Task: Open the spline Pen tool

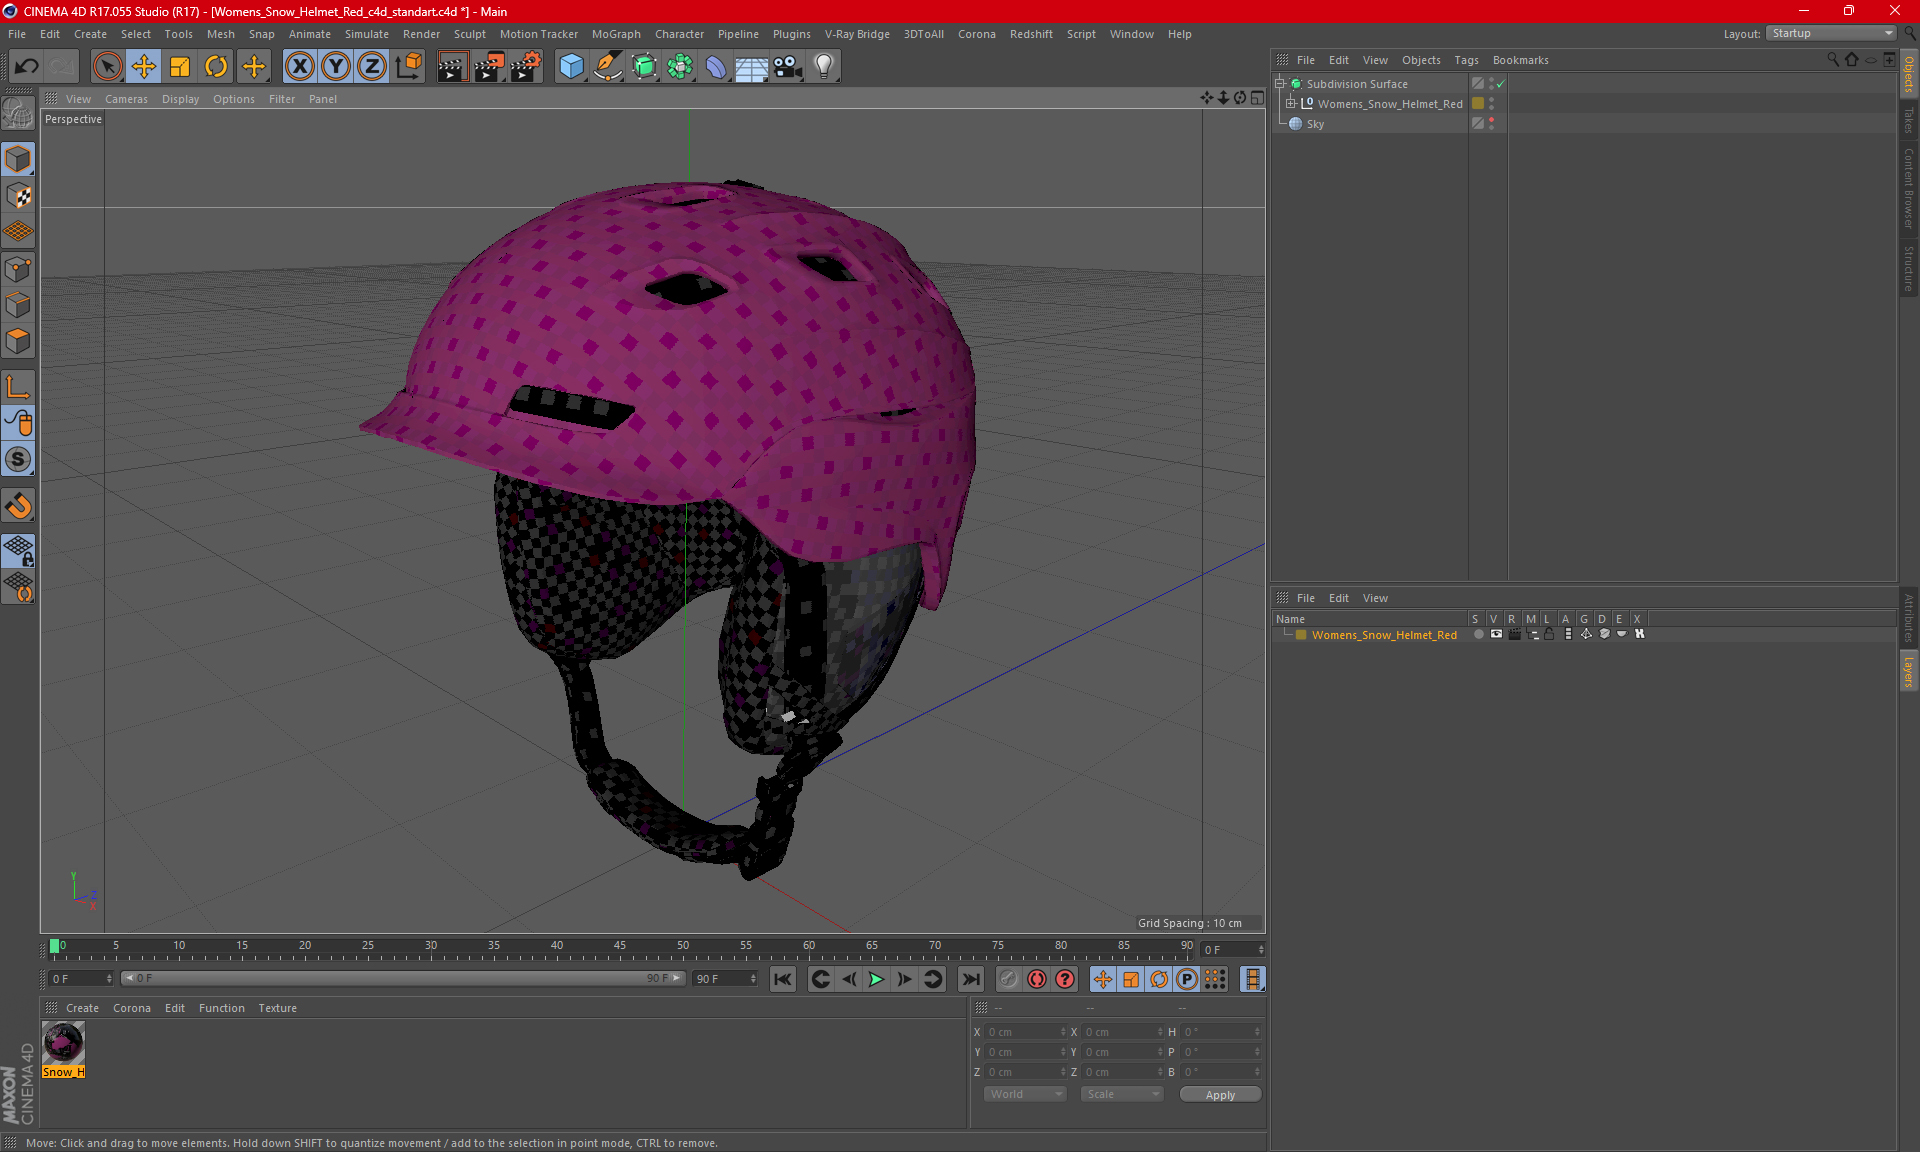Action: (607, 67)
